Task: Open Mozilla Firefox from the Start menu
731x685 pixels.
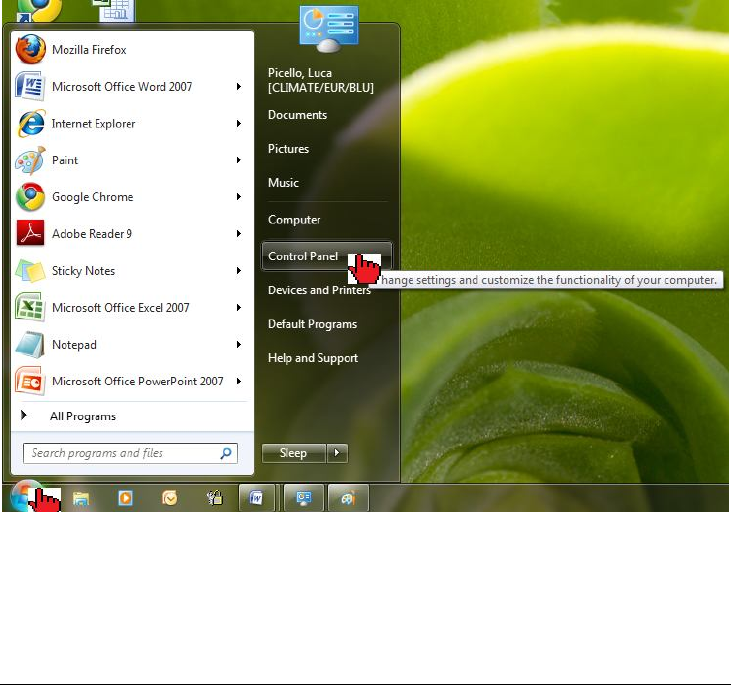Action: point(89,50)
